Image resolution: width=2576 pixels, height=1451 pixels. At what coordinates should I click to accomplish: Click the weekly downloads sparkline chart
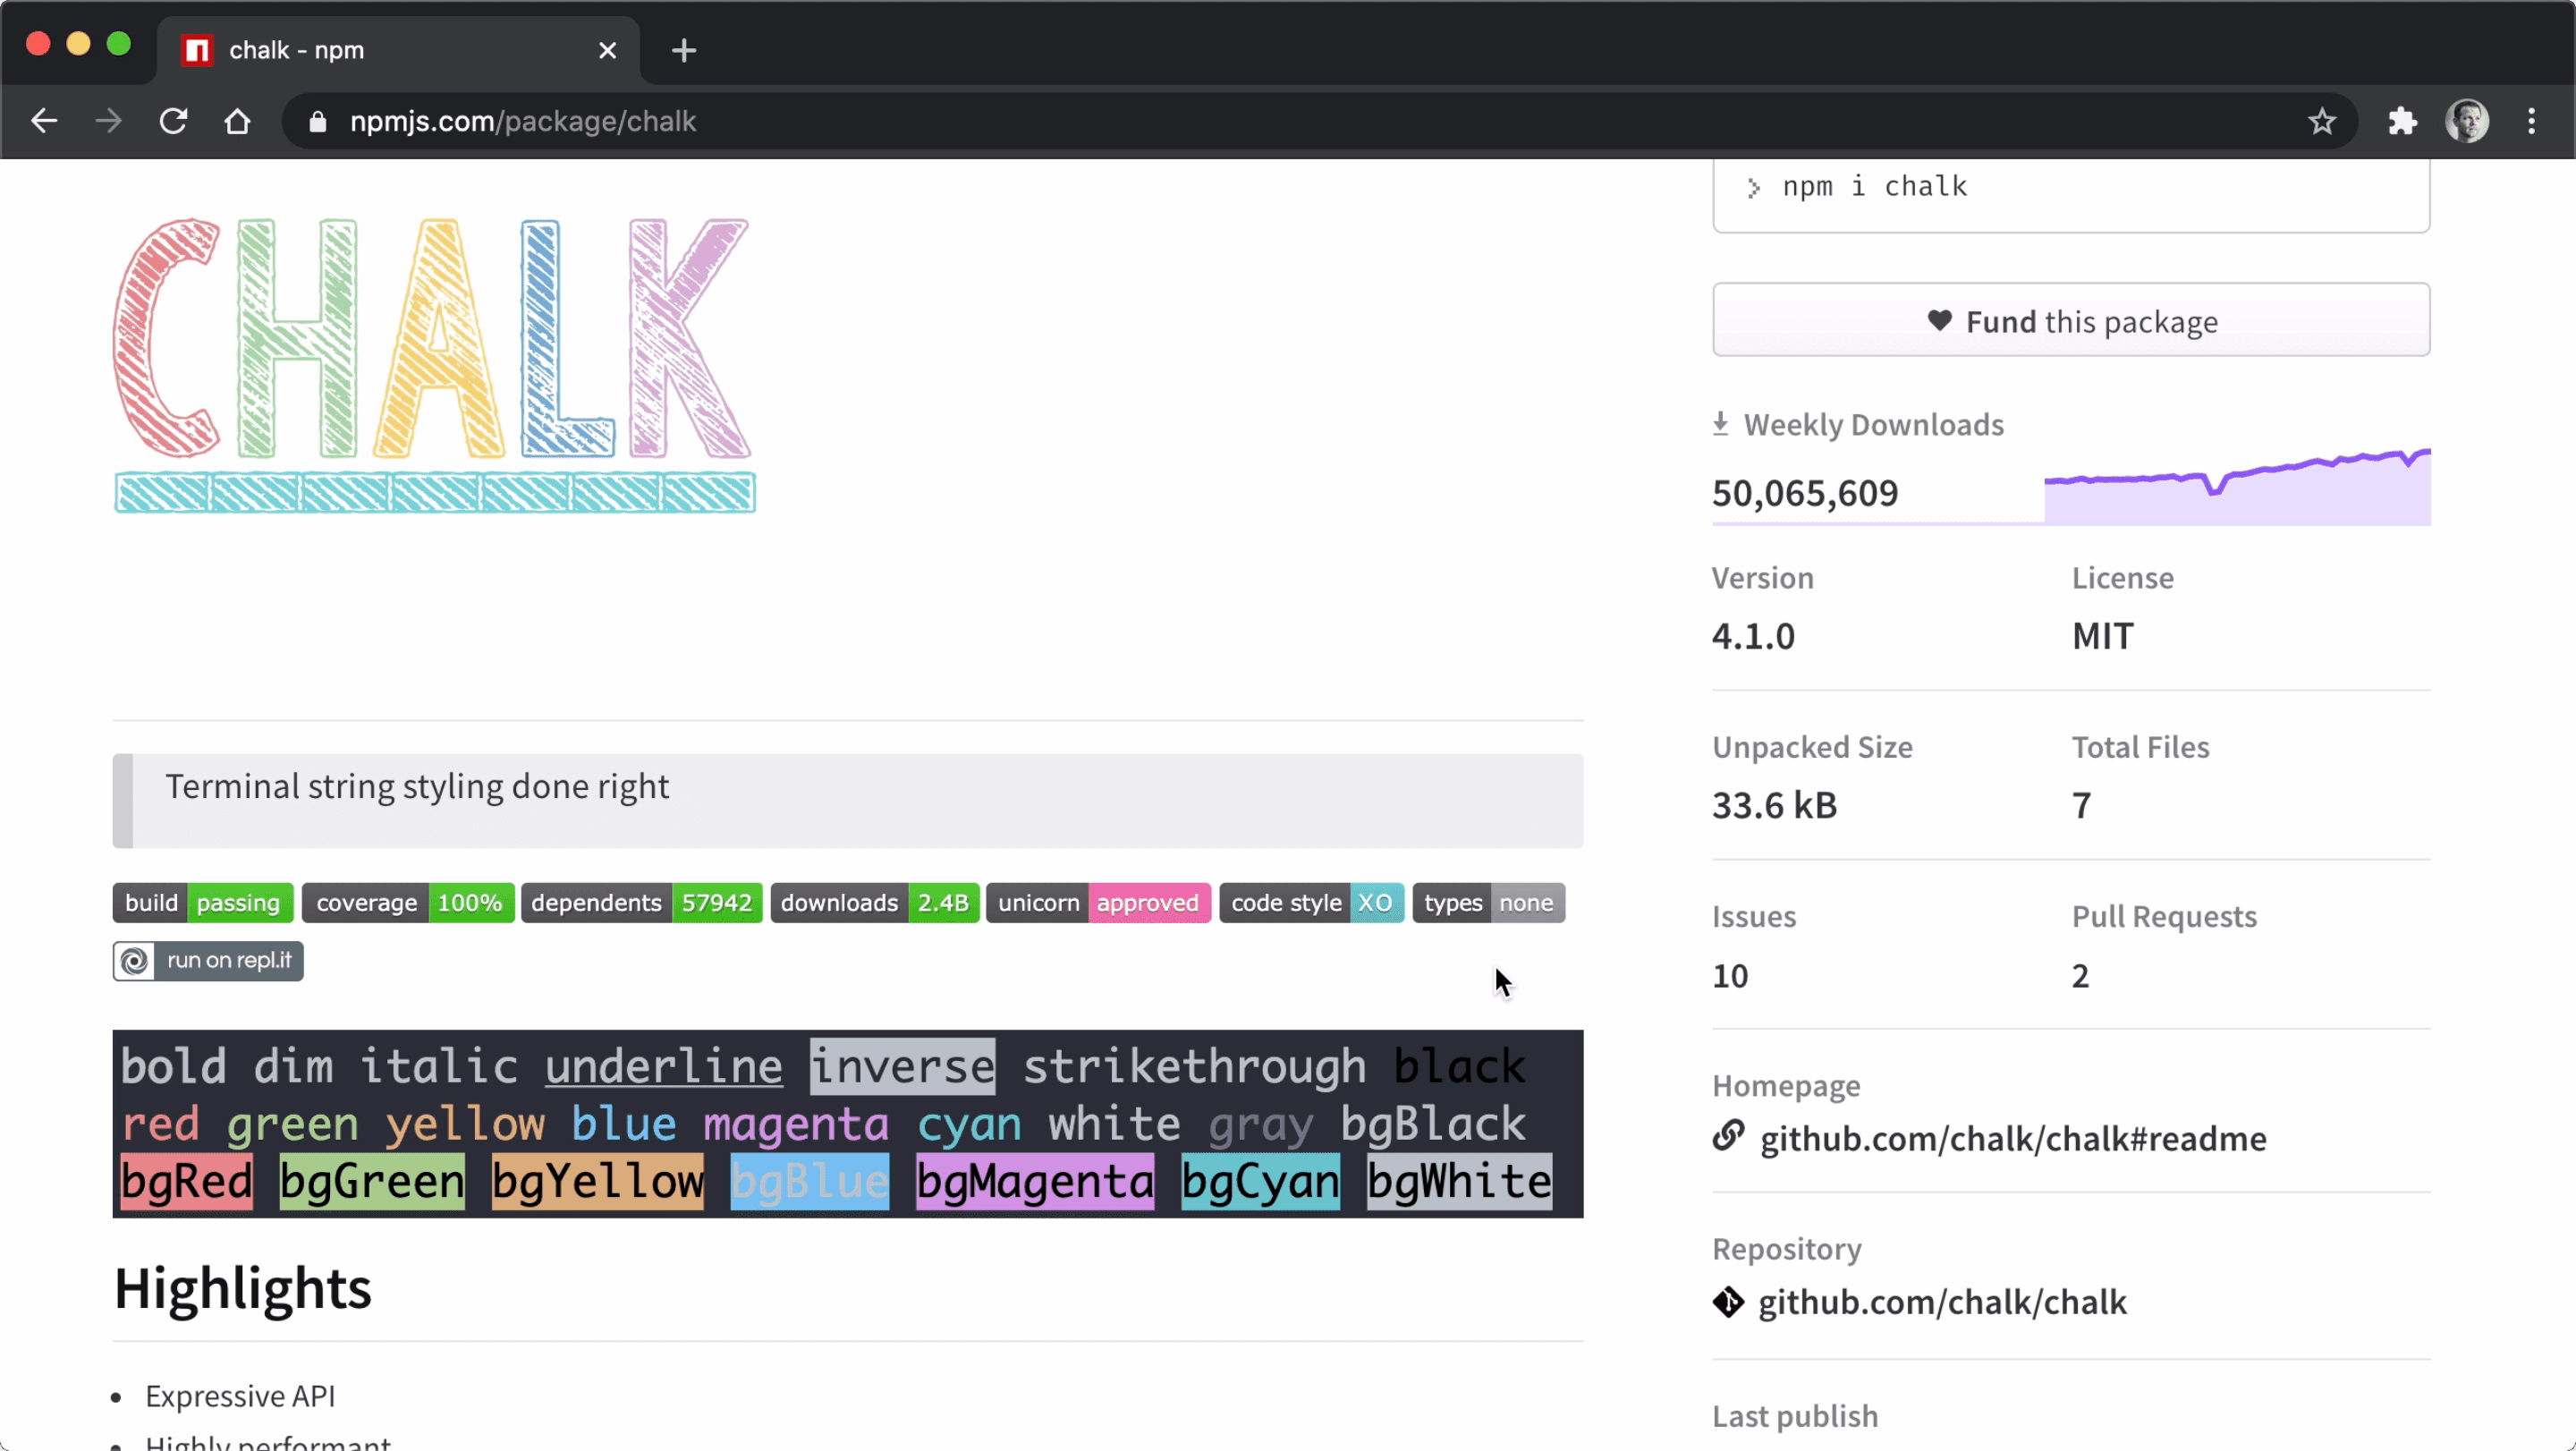point(2237,486)
